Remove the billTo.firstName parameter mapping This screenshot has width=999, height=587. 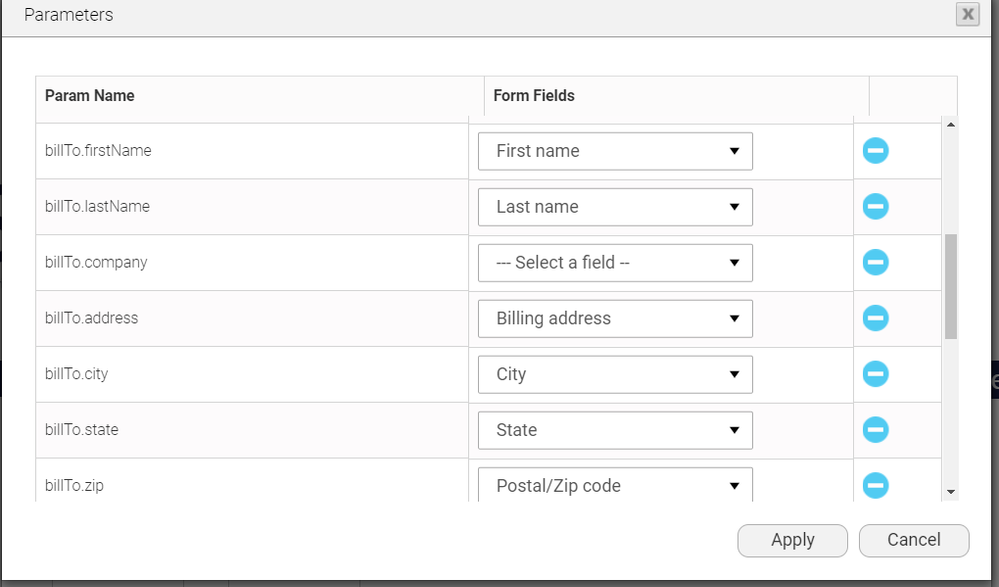pyautogui.click(x=875, y=150)
